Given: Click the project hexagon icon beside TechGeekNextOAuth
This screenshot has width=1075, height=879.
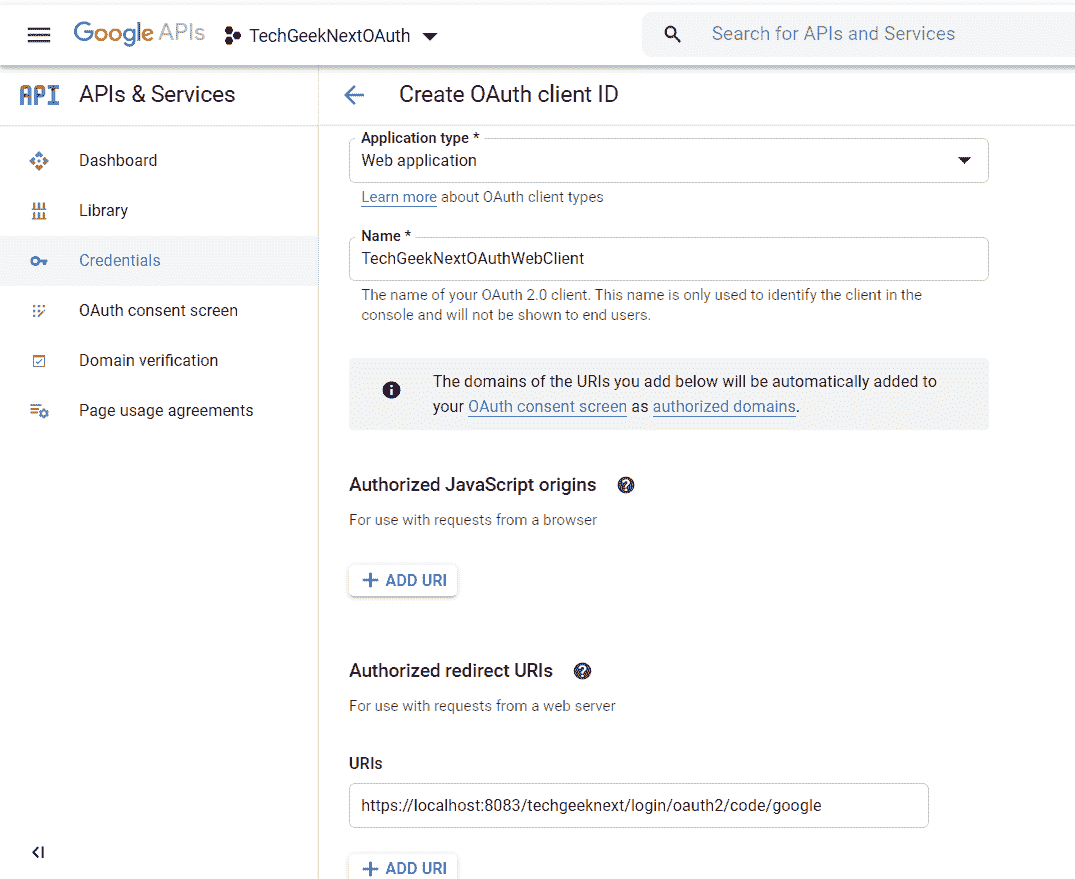Looking at the screenshot, I should click(x=233, y=36).
